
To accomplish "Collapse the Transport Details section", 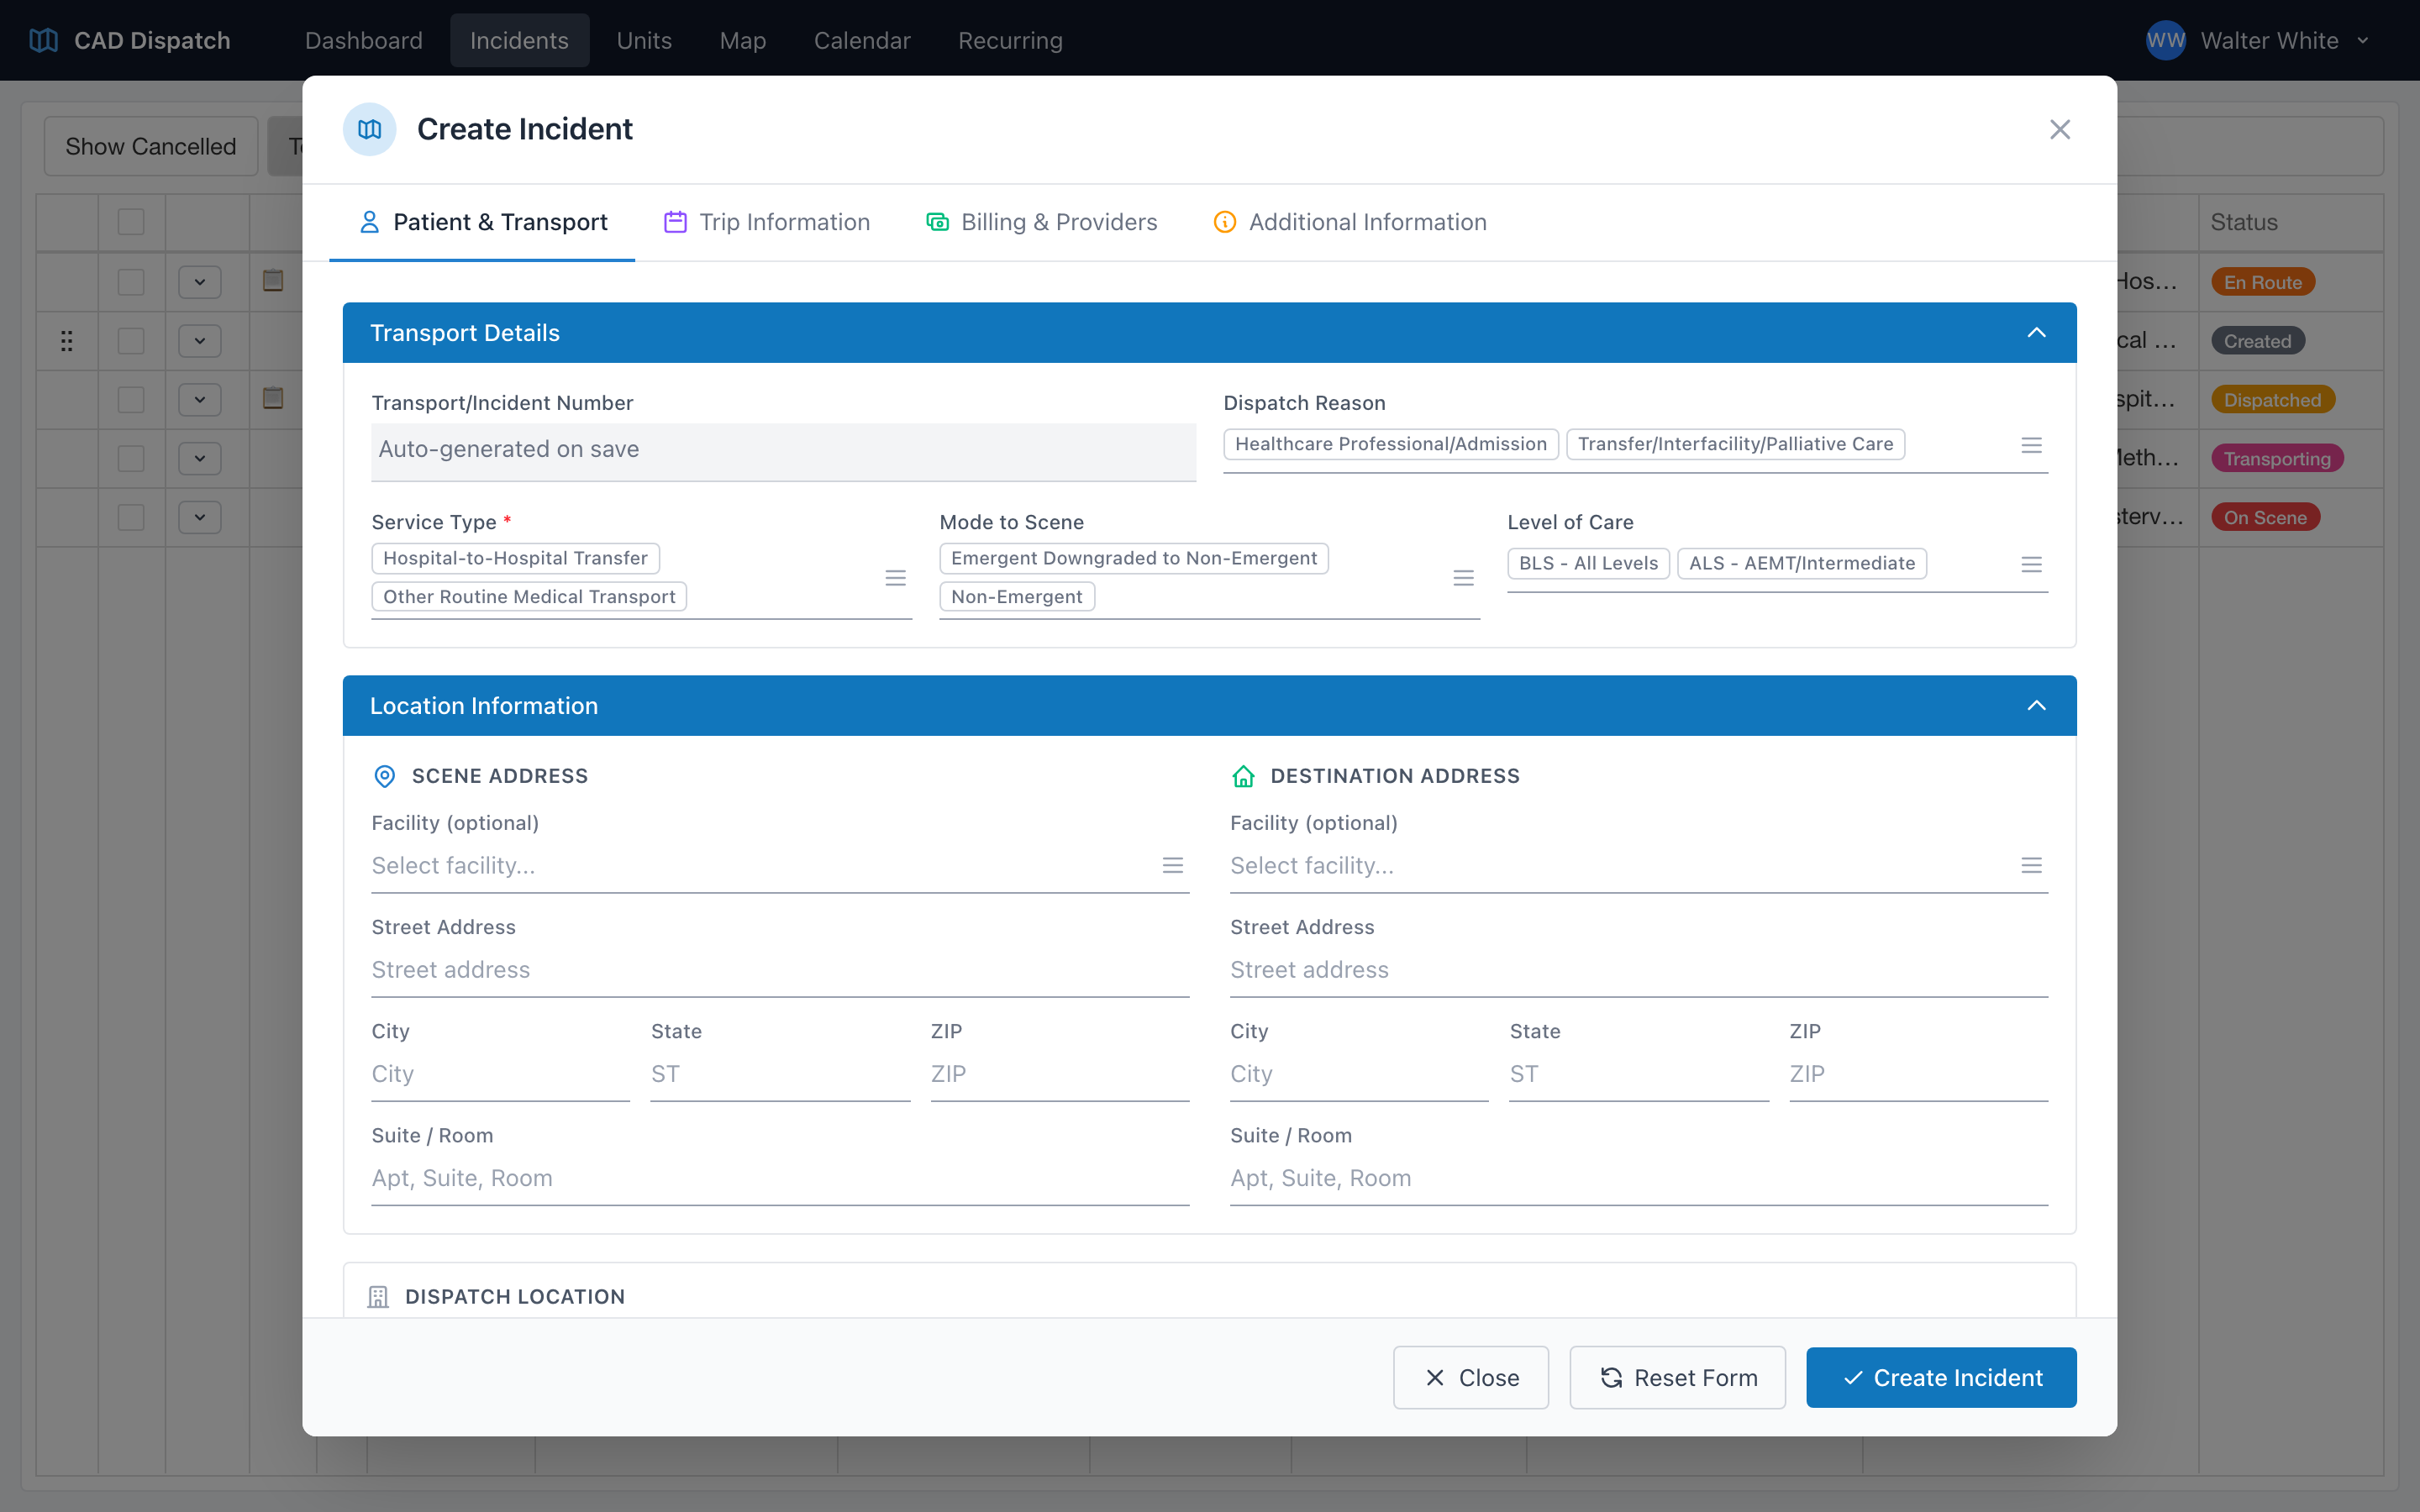I will (x=2036, y=332).
